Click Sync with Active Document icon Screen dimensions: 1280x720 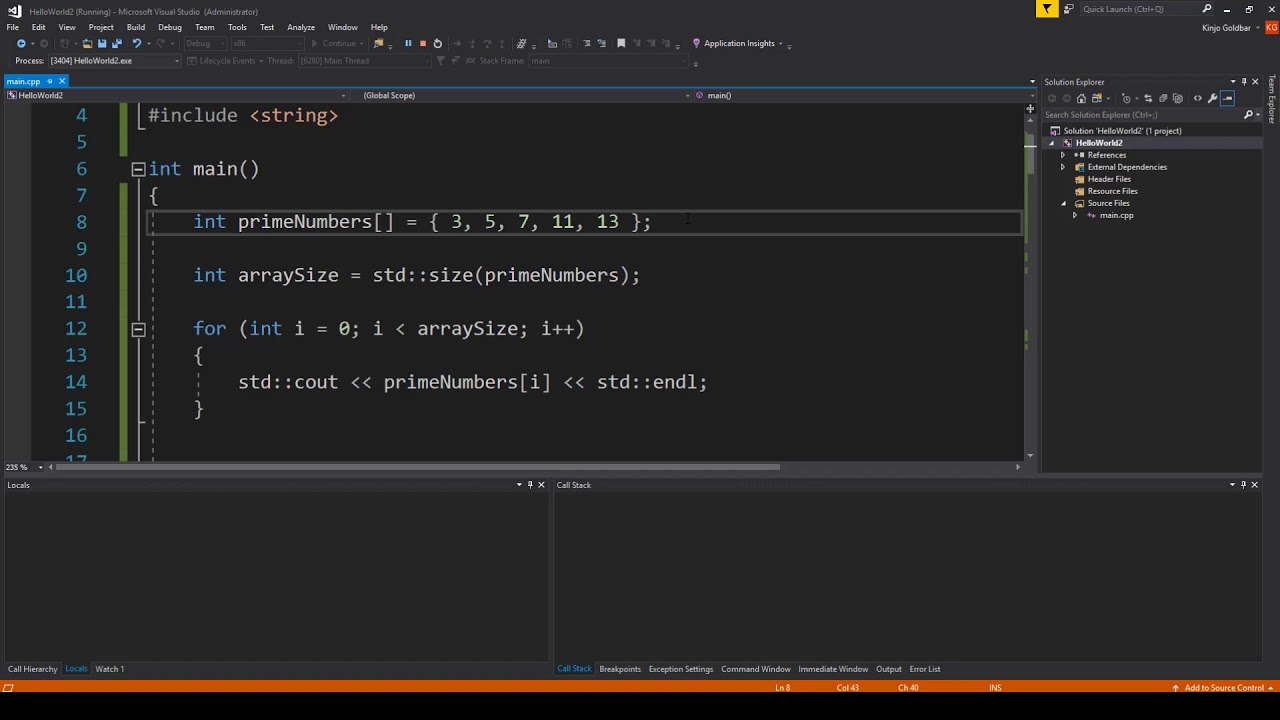tap(1148, 98)
